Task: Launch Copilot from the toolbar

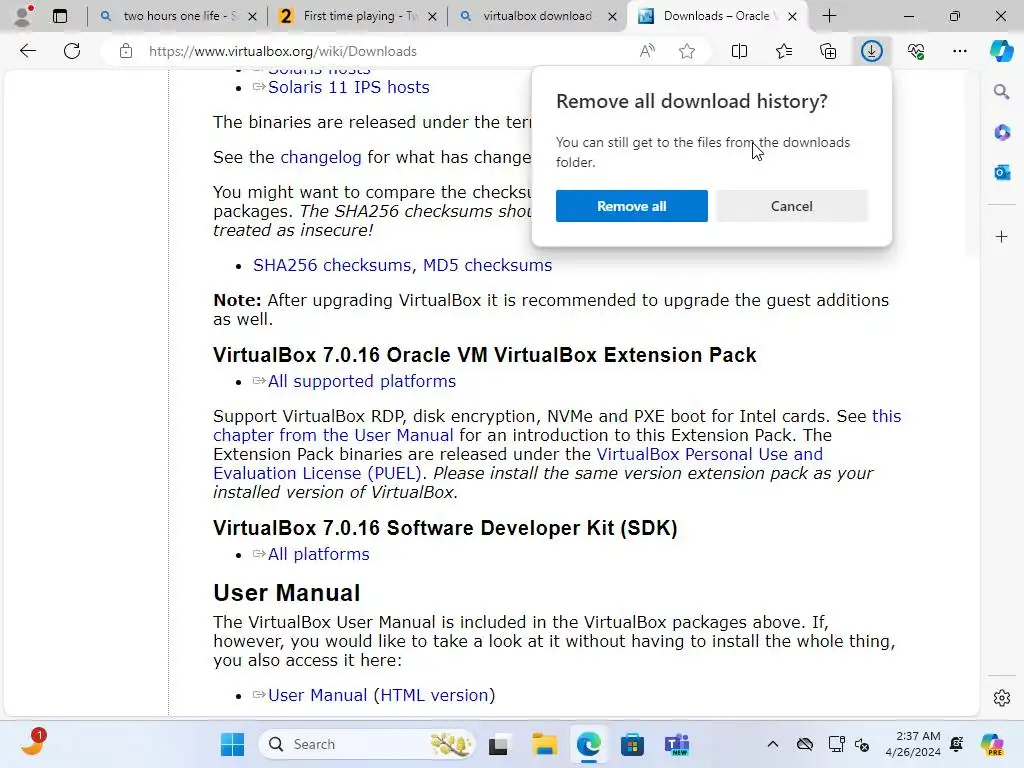Action: pyautogui.click(x=1001, y=51)
